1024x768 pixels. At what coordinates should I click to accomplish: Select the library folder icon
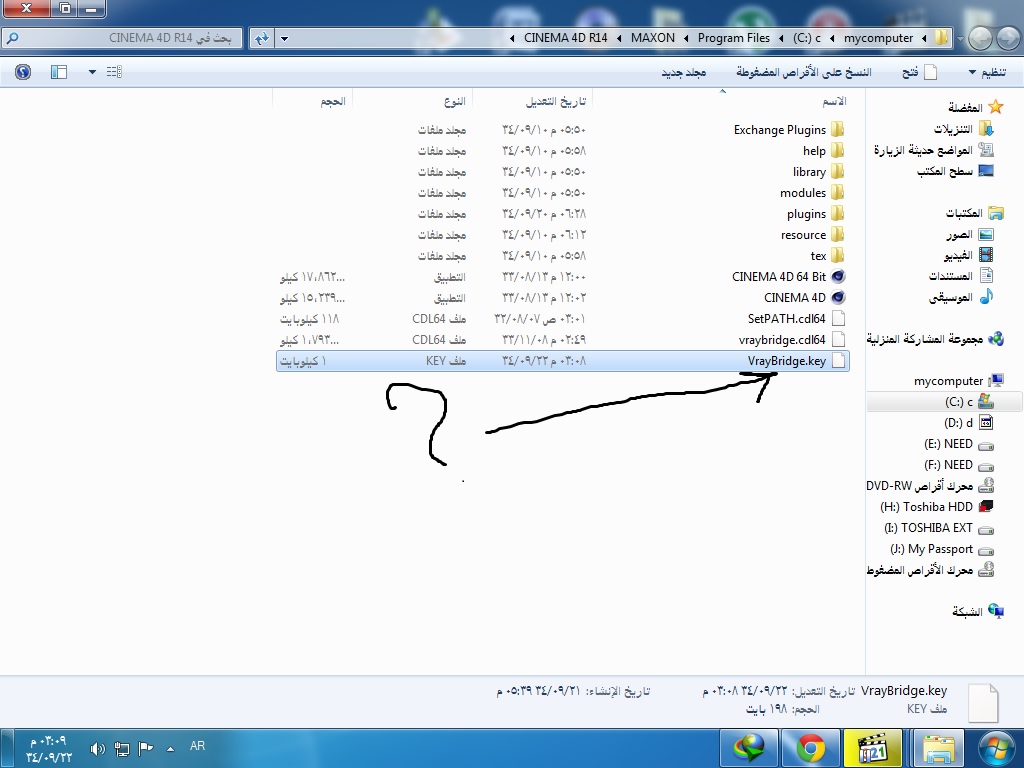(838, 172)
